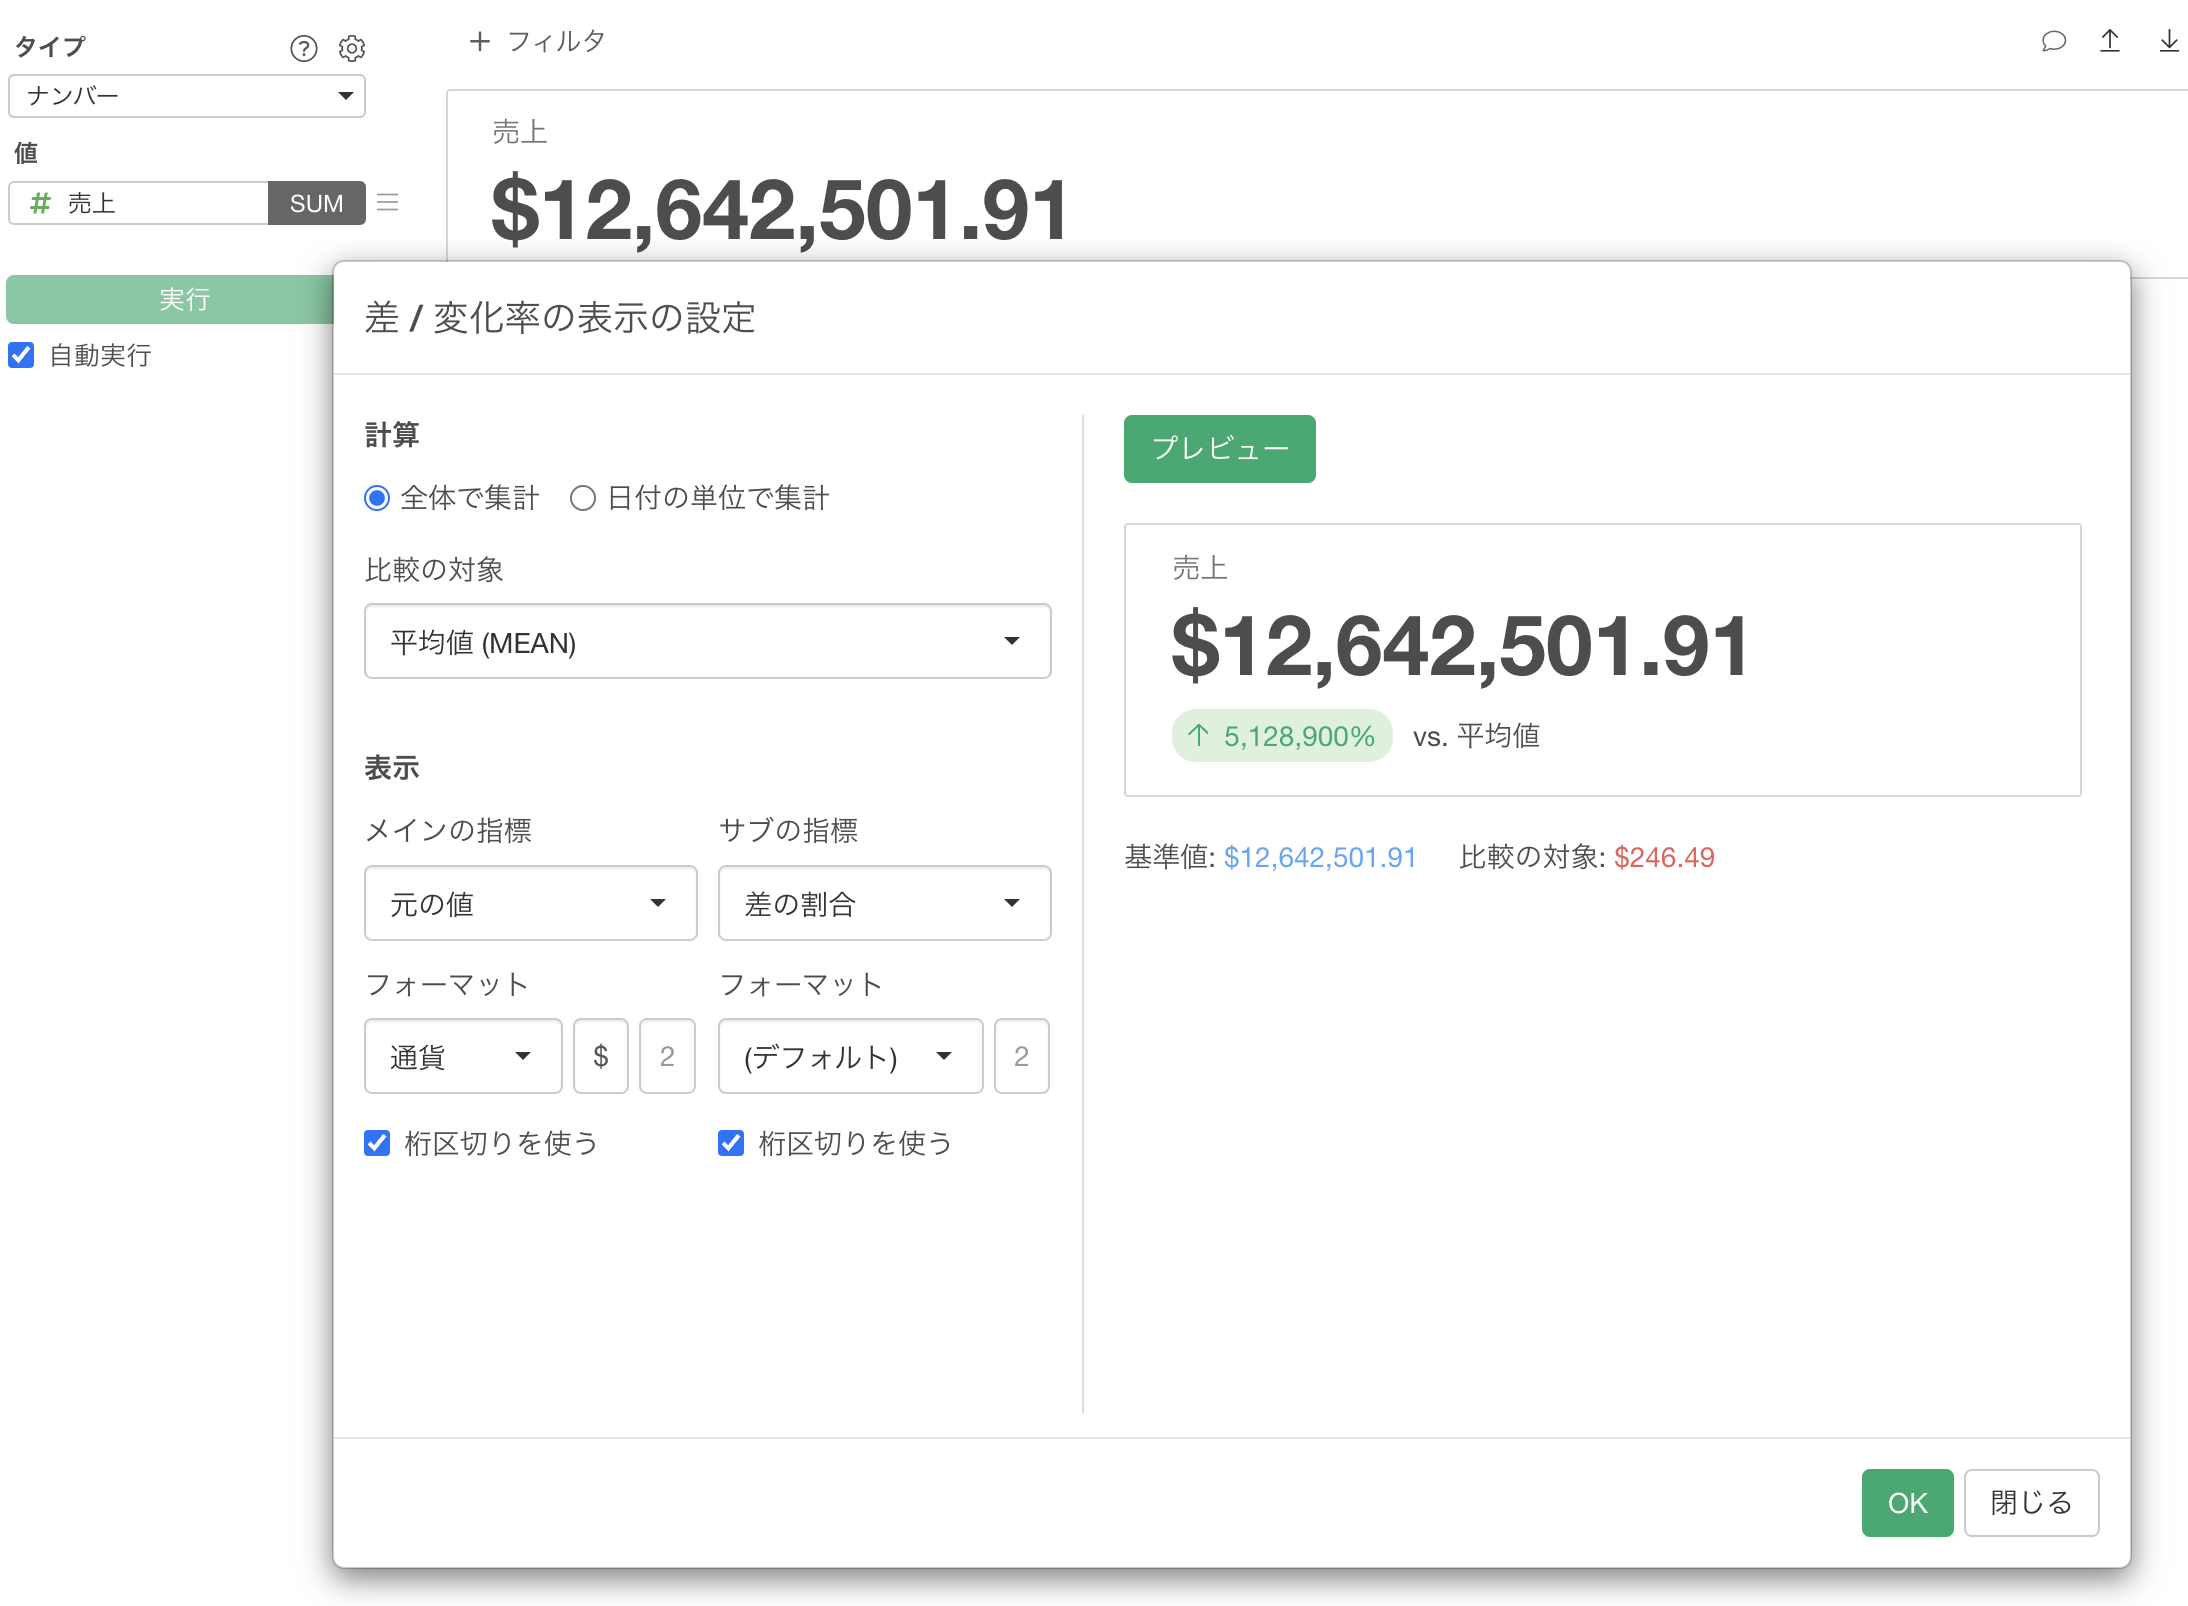
Task: Select 全体で集計 radio button
Action: pos(377,498)
